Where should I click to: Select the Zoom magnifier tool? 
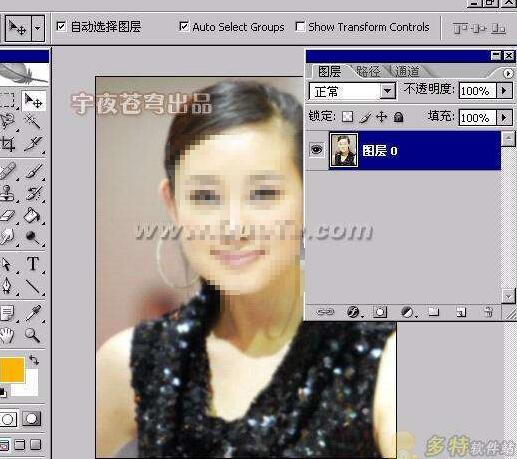click(33, 335)
